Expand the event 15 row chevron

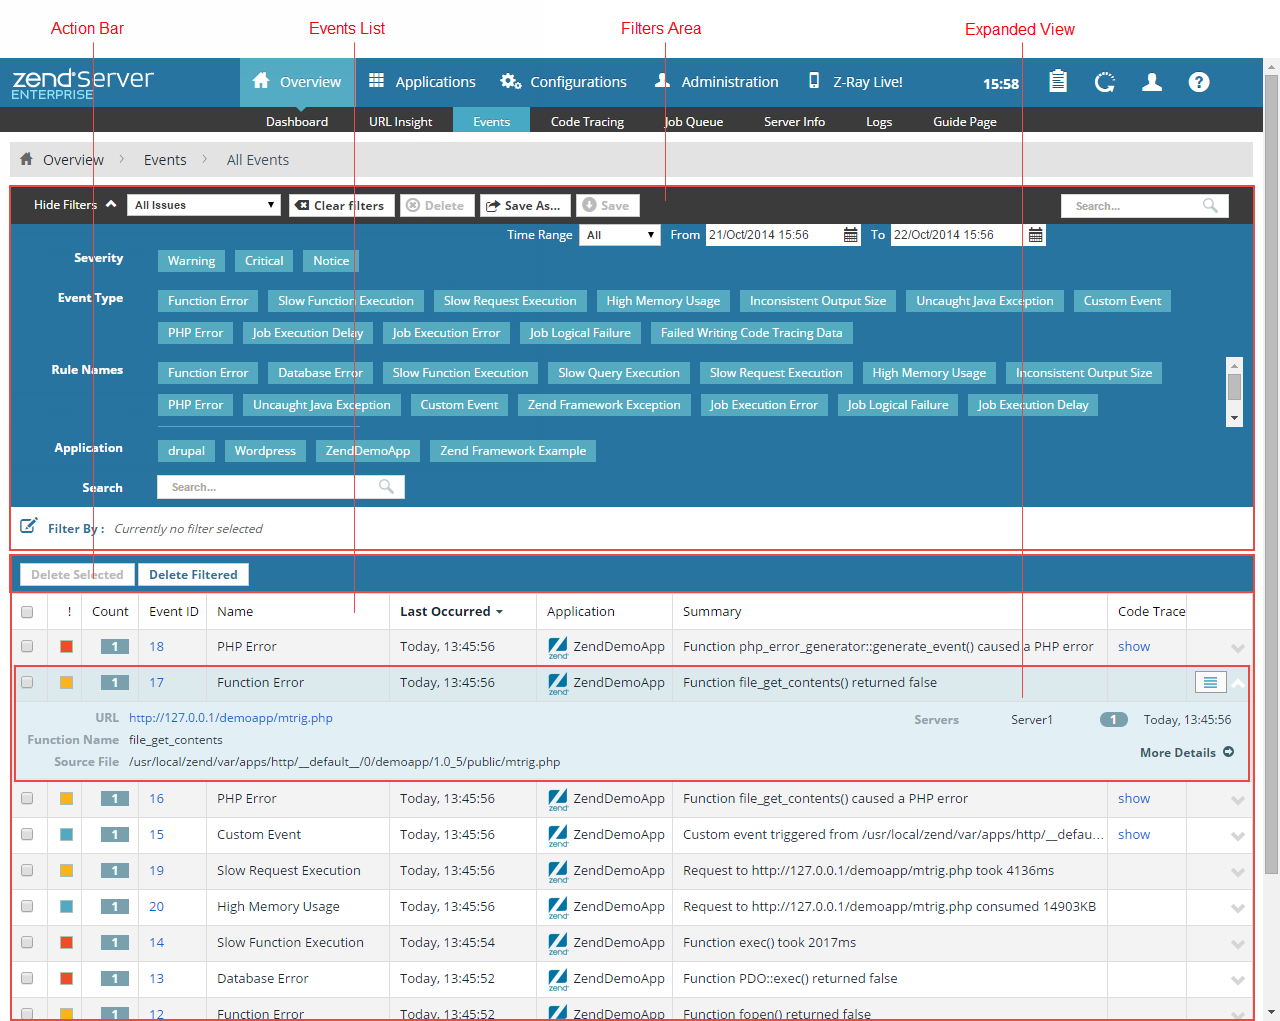(x=1237, y=836)
